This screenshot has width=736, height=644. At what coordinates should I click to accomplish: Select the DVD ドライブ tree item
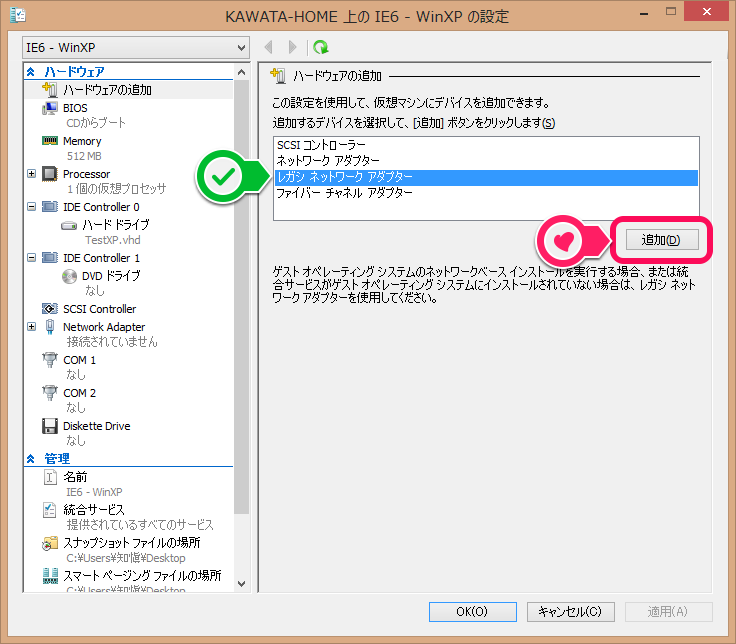pyautogui.click(x=111, y=276)
